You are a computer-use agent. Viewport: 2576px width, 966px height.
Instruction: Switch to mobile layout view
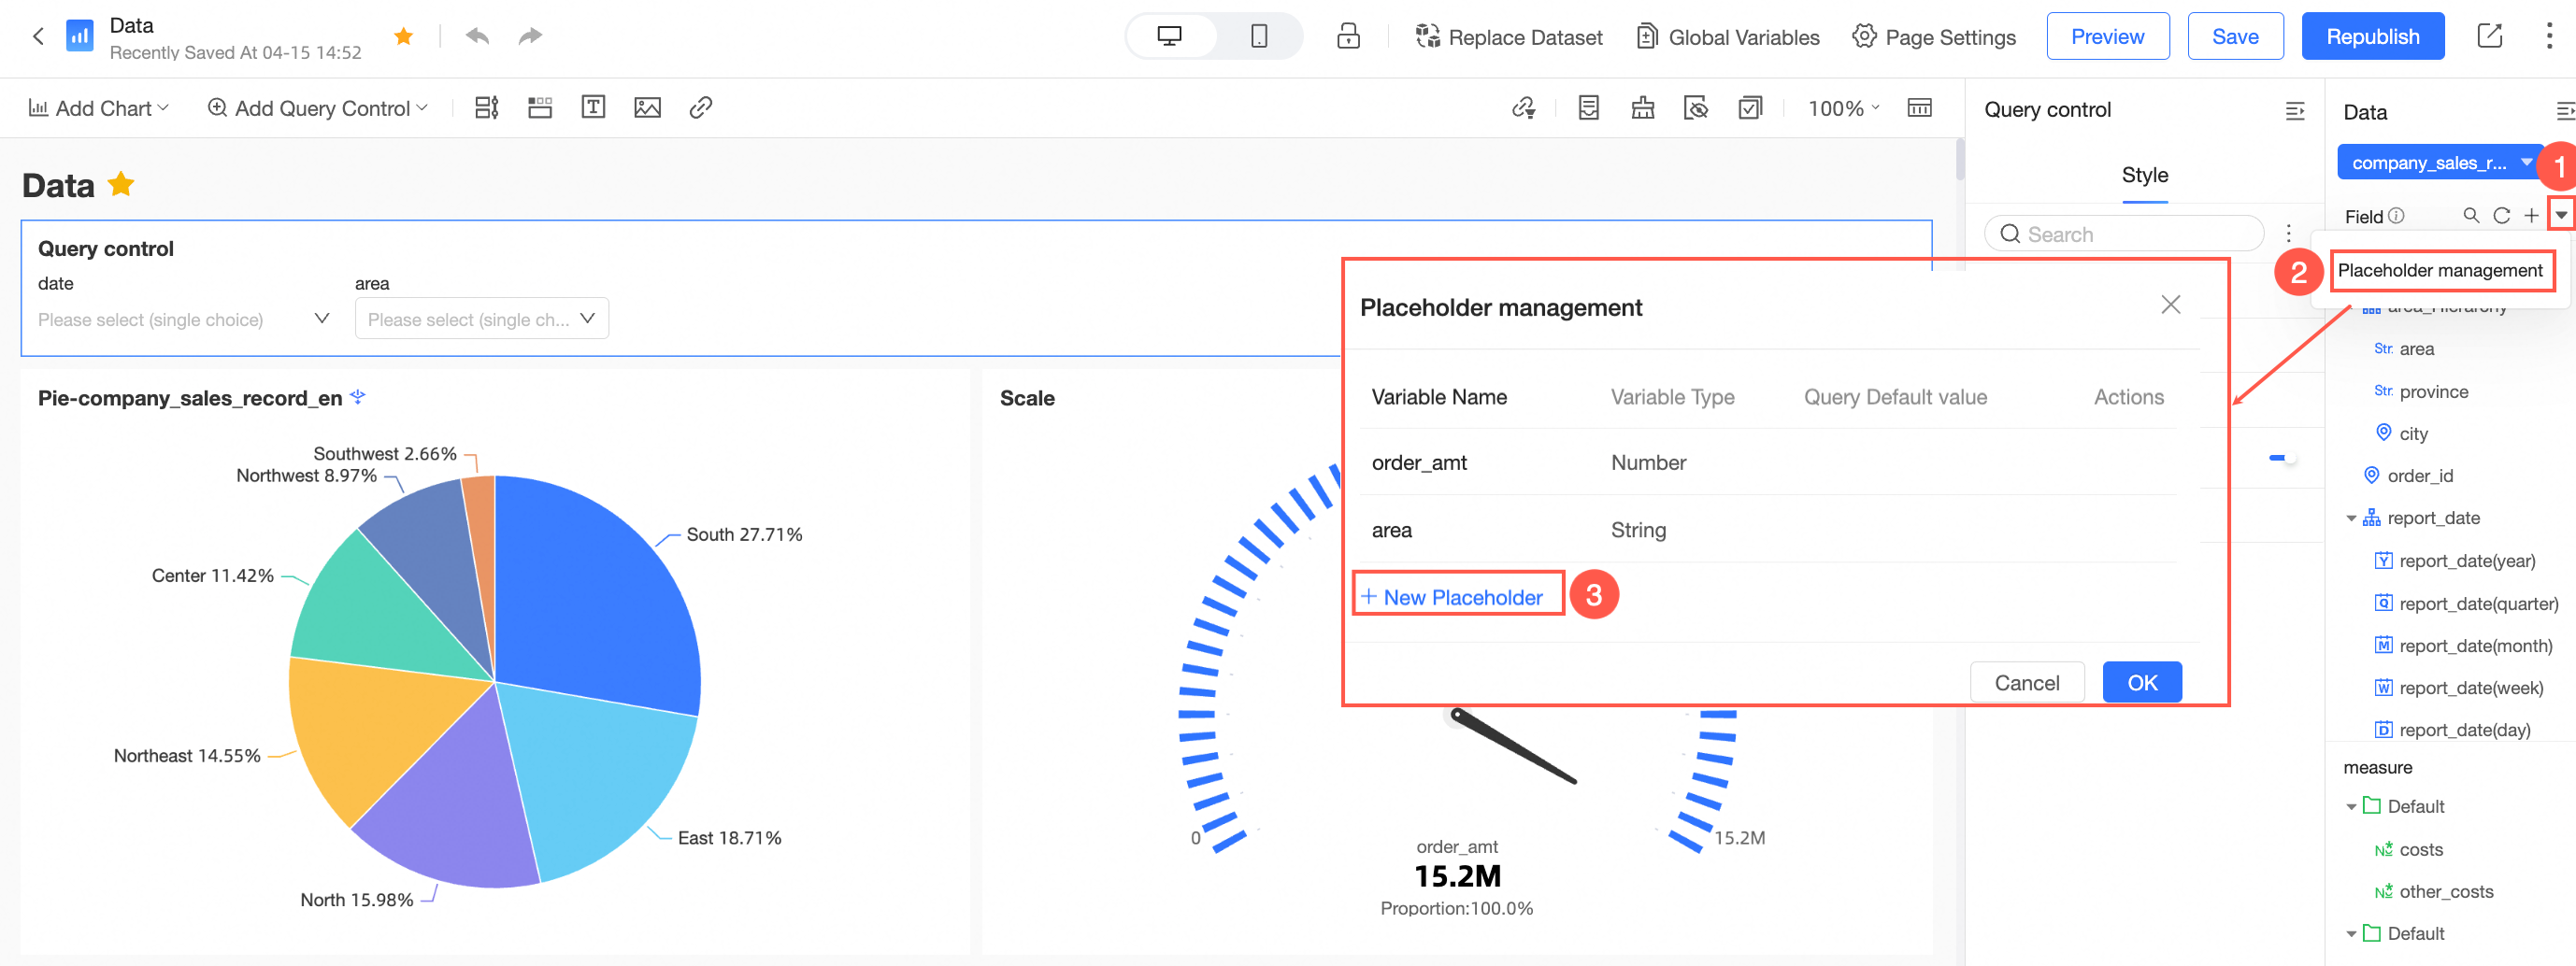1259,37
